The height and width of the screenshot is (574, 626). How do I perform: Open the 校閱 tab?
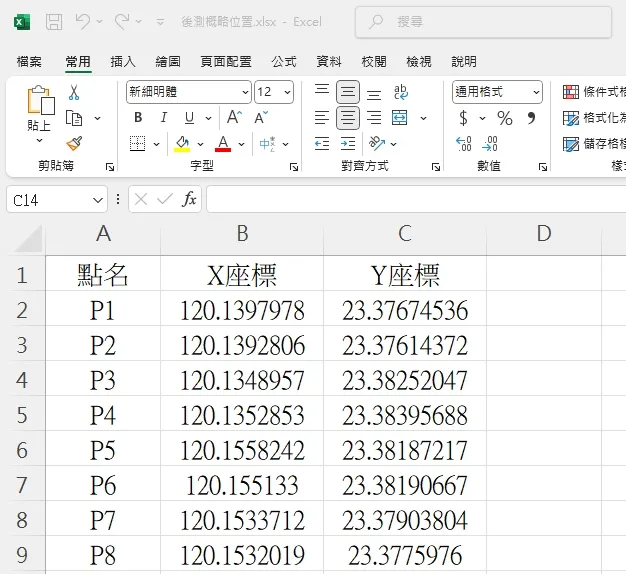click(374, 61)
